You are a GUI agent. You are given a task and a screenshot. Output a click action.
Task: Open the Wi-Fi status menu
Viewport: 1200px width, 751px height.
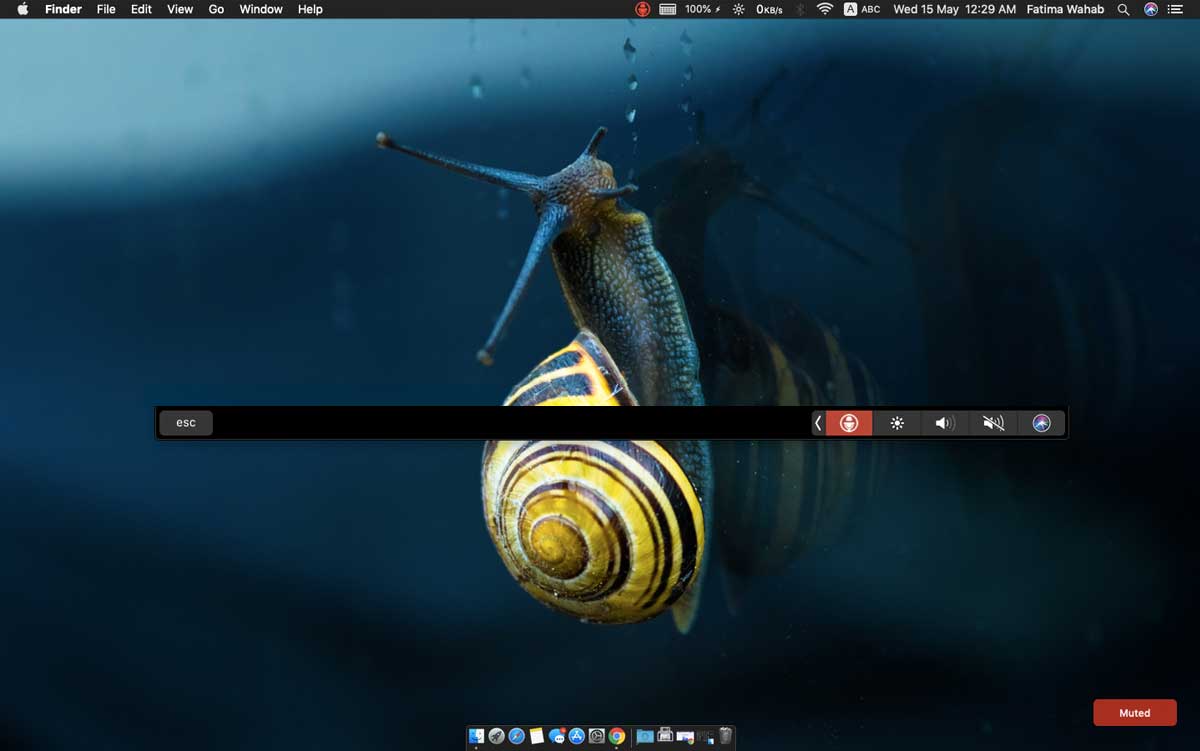pyautogui.click(x=824, y=9)
